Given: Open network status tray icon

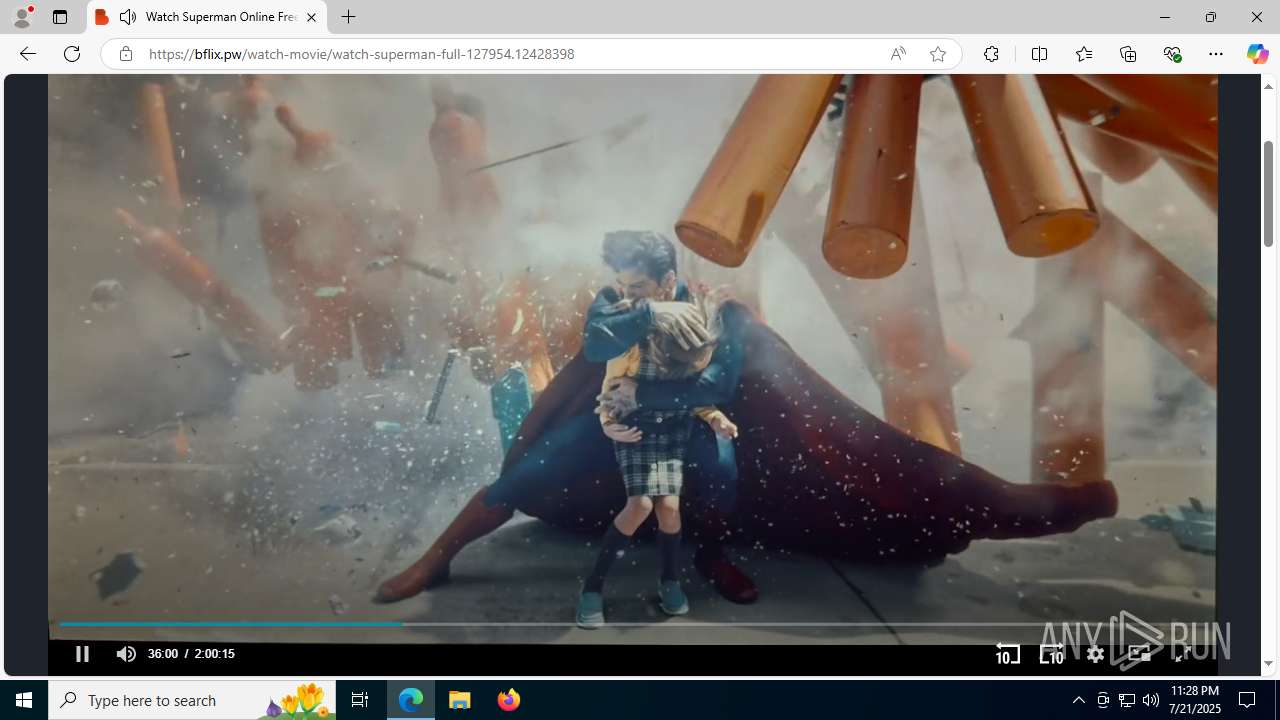Looking at the screenshot, I should (1127, 700).
